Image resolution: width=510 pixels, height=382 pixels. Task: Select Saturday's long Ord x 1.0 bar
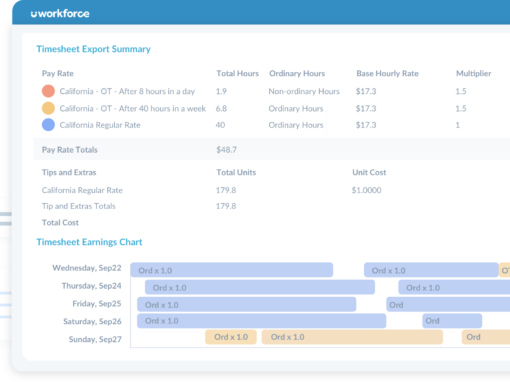pyautogui.click(x=262, y=321)
